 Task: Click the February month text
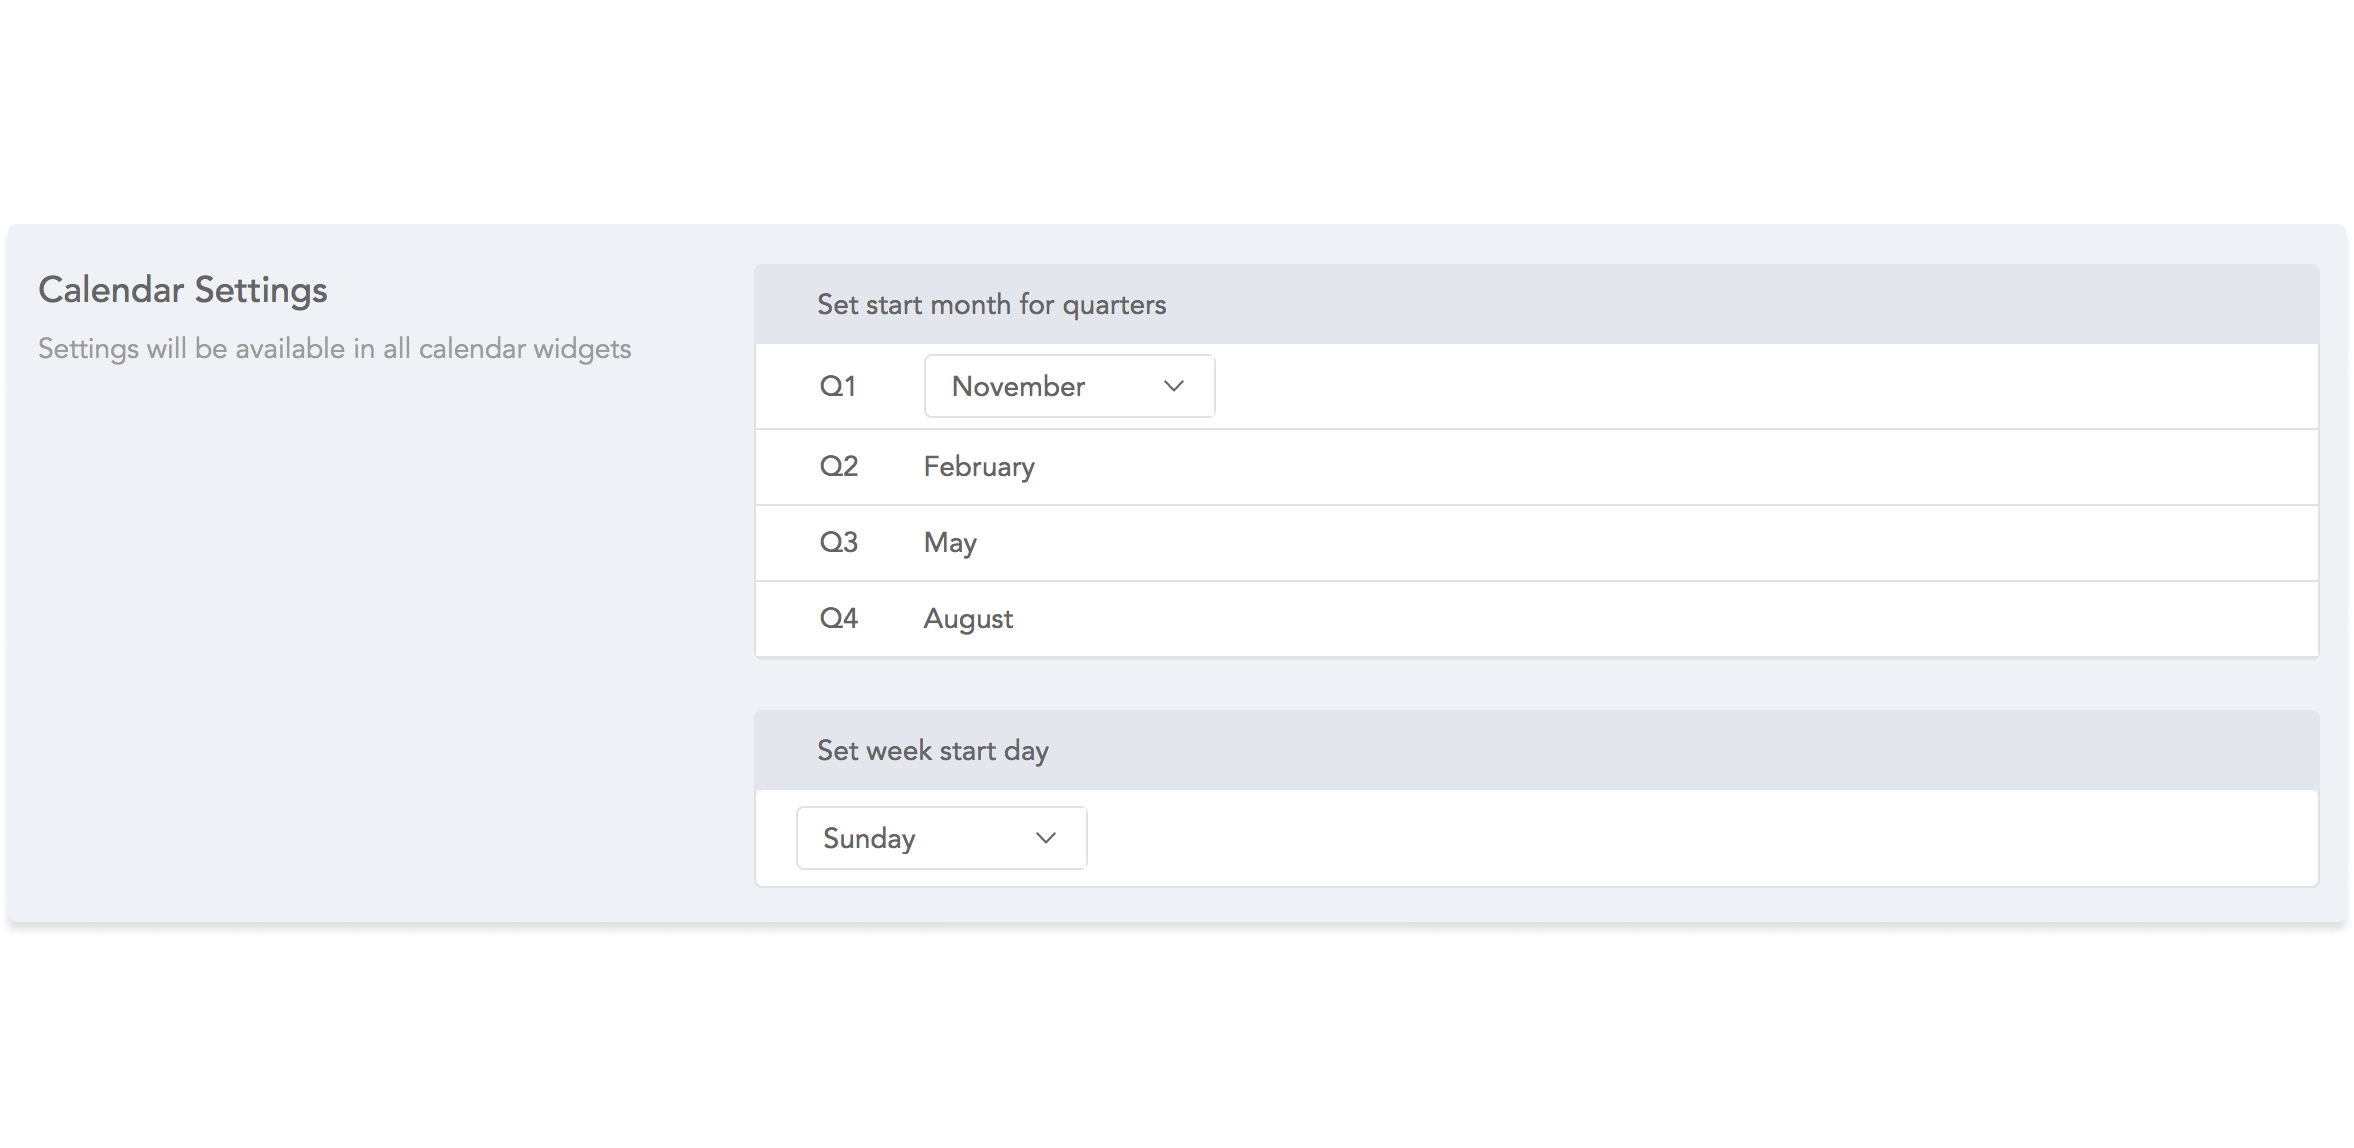(x=979, y=467)
